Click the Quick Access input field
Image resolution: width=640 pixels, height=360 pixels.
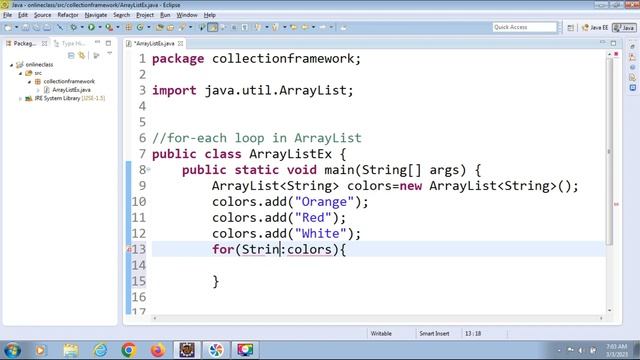click(x=524, y=27)
